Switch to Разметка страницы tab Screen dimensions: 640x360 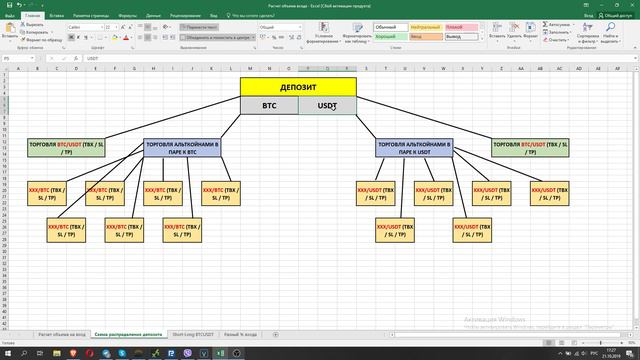click(91, 16)
